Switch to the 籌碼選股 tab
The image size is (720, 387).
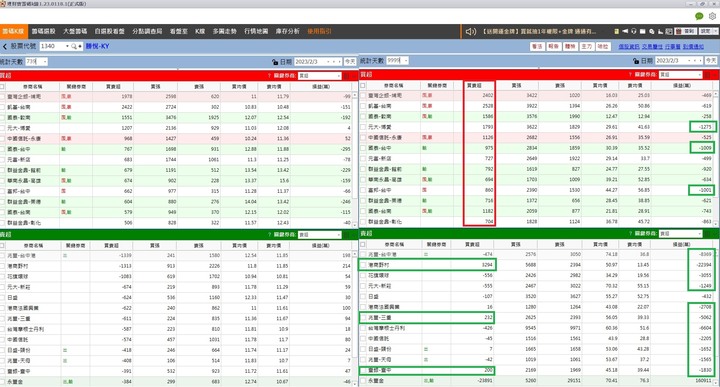click(x=43, y=31)
